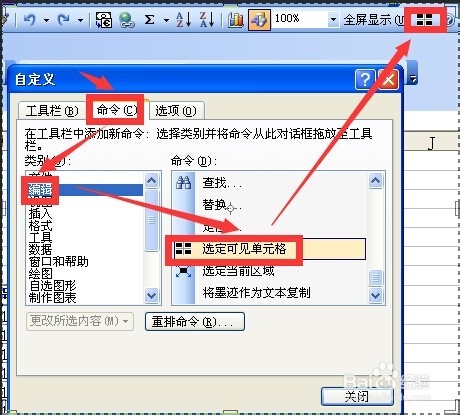
Task: Click the insert hyperlink globe icon
Action: pyautogui.click(x=127, y=20)
